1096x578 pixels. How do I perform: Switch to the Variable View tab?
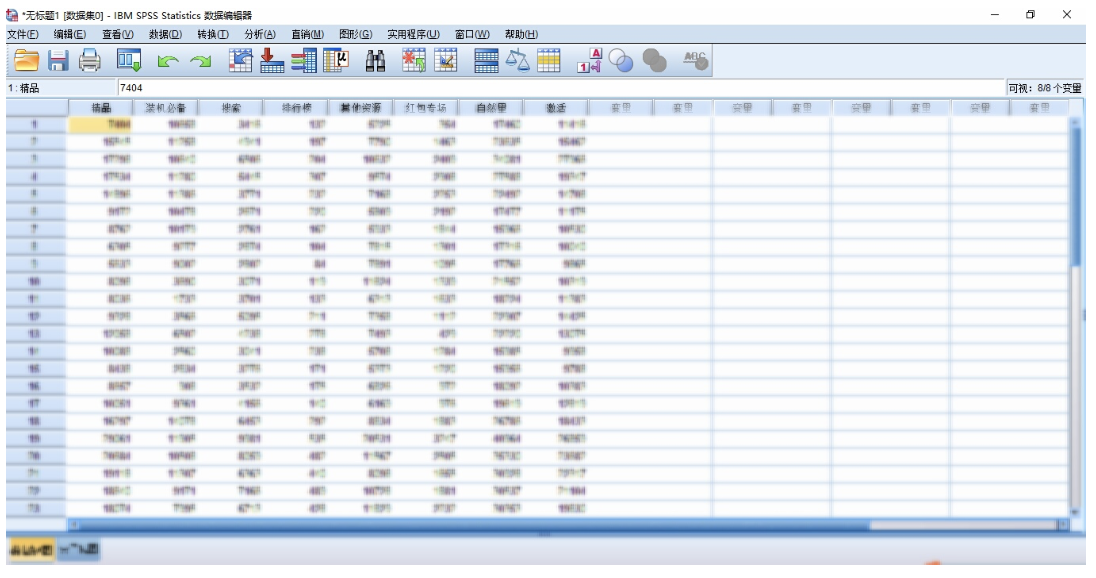[78, 549]
